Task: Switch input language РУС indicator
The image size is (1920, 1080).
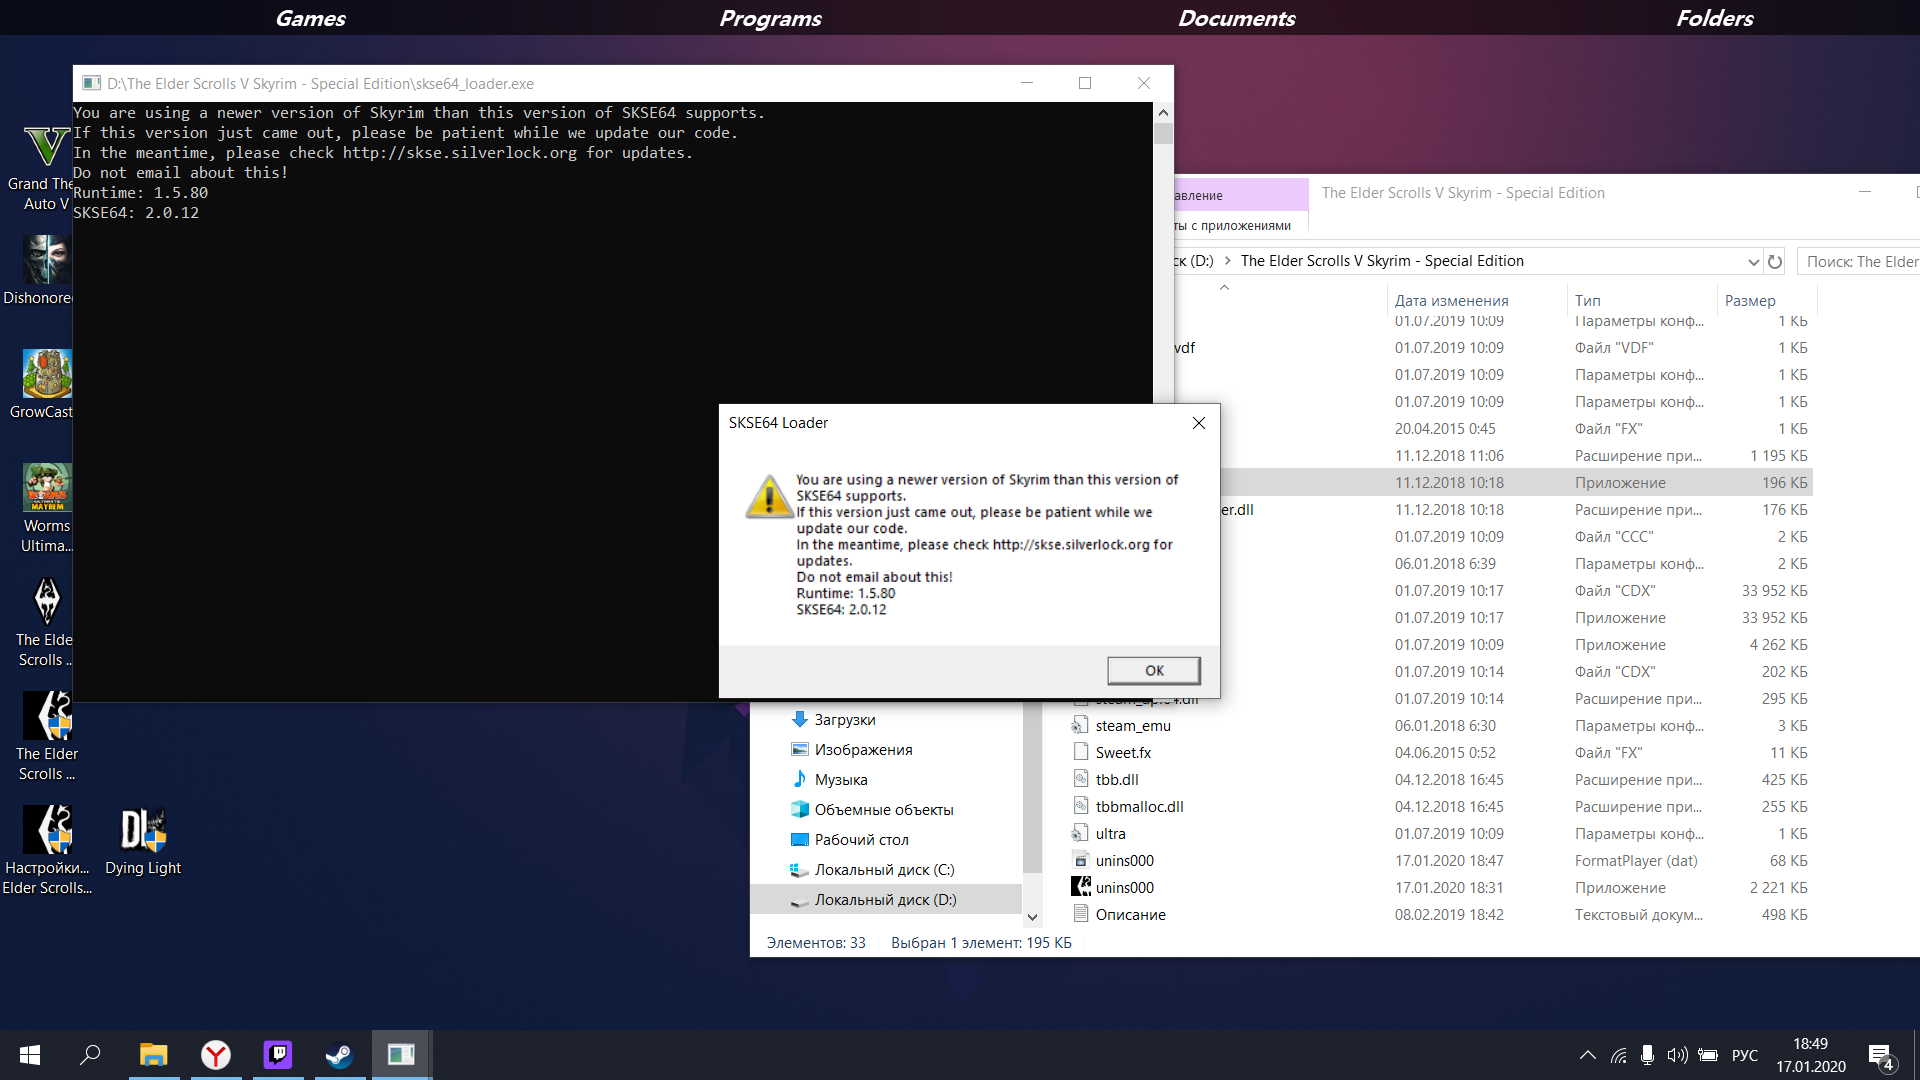Action: pyautogui.click(x=1744, y=1055)
